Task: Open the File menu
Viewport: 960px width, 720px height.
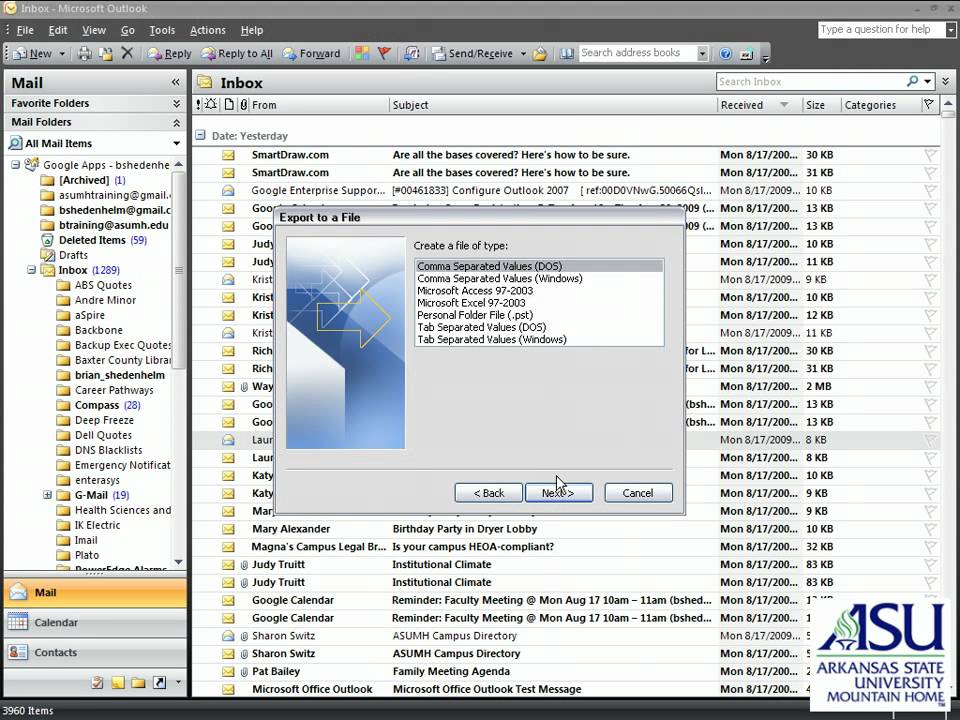Action: point(25,30)
